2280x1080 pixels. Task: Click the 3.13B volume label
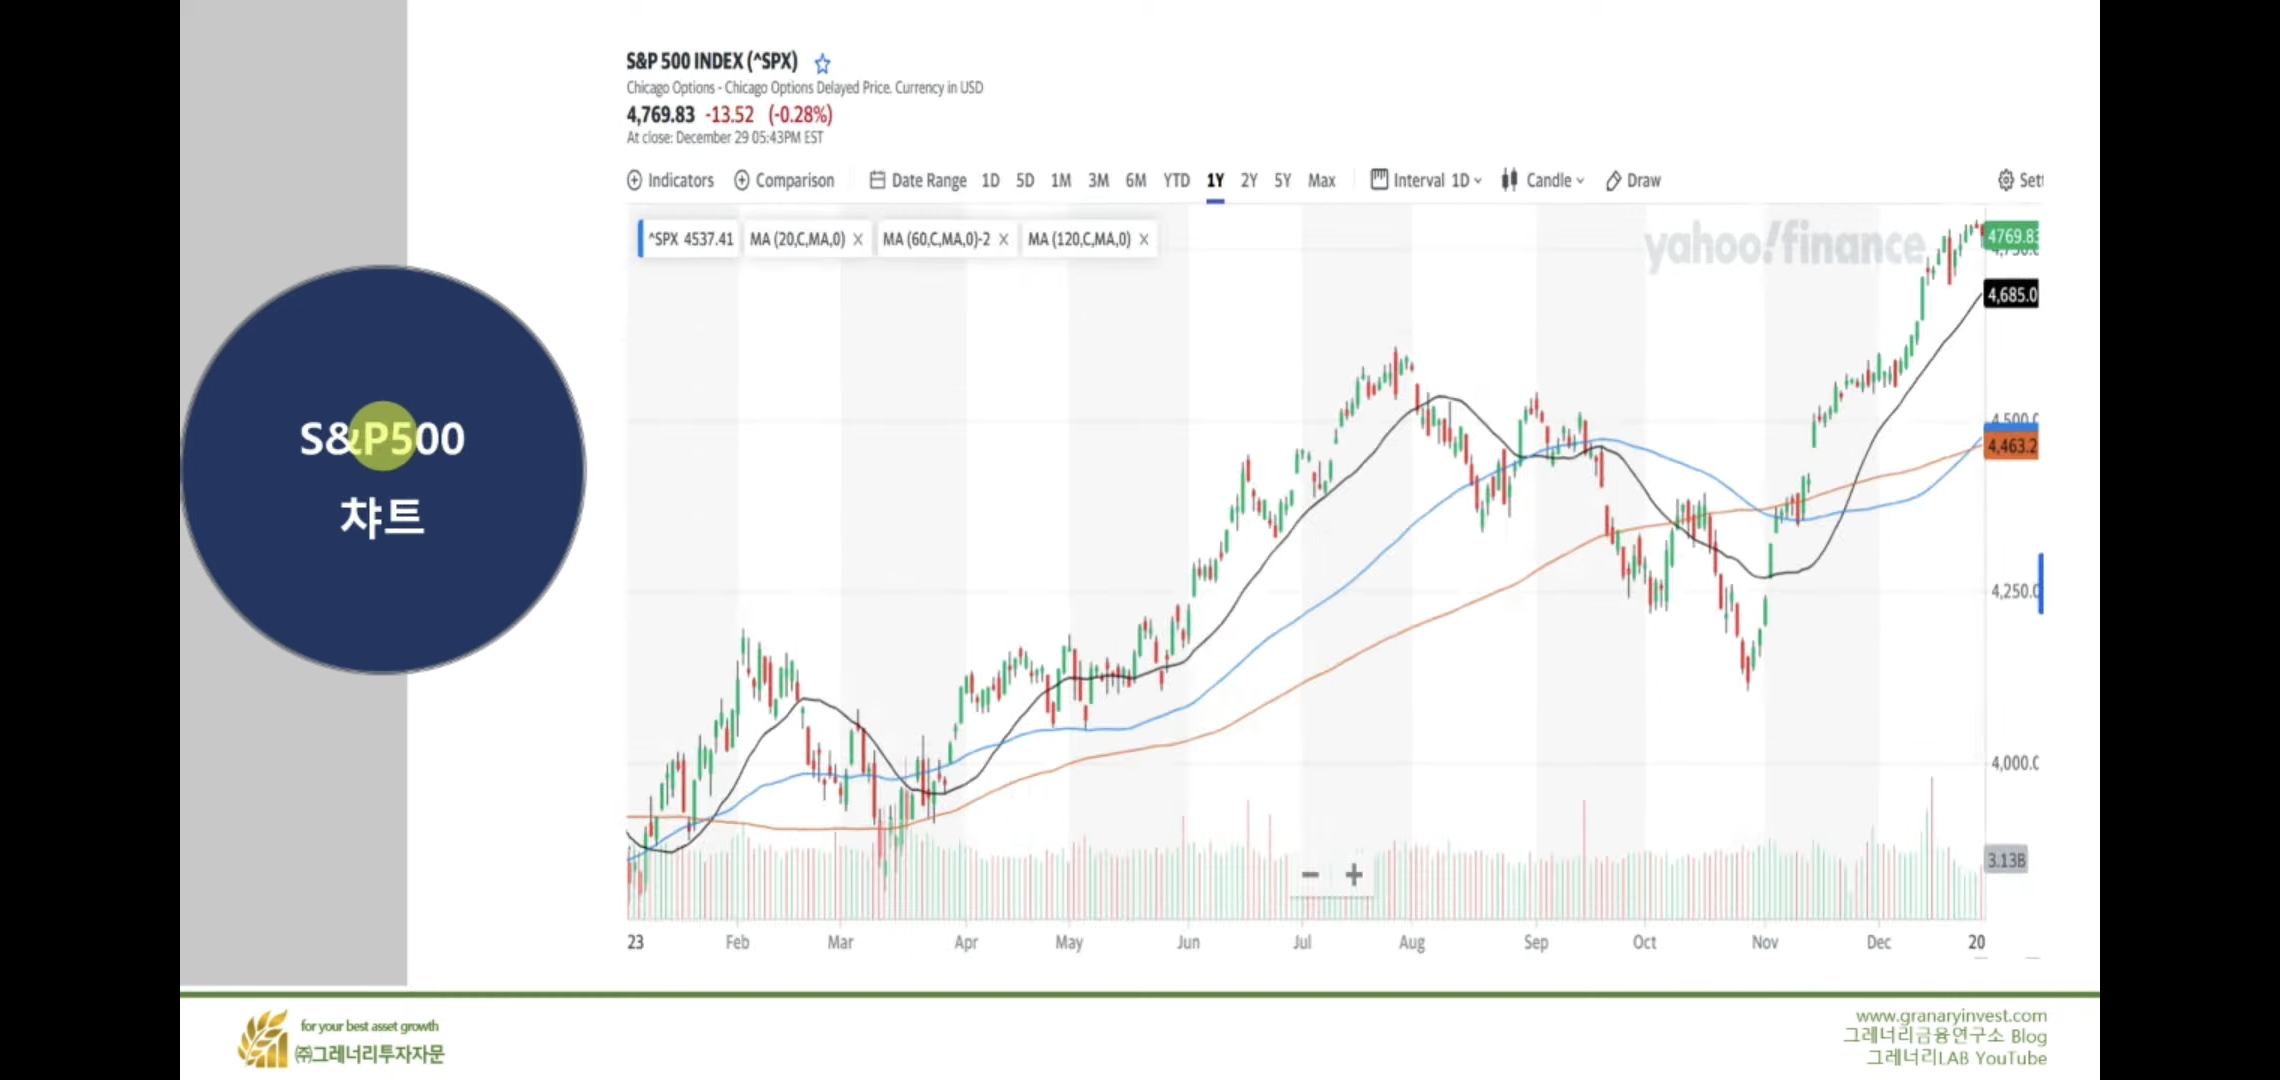(2006, 860)
